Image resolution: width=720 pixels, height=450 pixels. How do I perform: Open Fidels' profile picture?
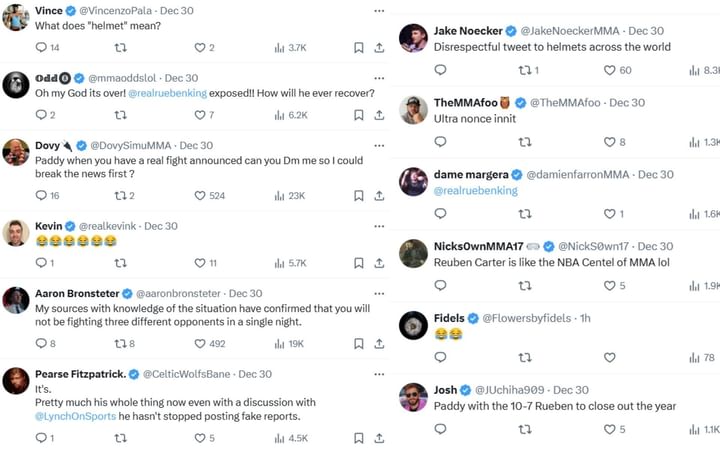tap(413, 326)
